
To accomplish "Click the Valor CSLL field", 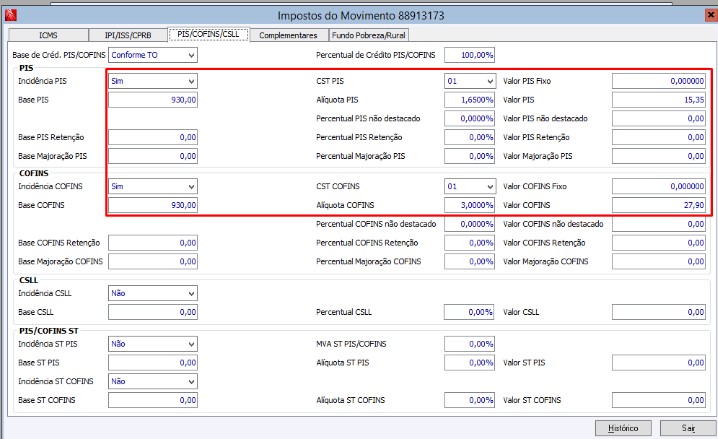I will [x=659, y=312].
